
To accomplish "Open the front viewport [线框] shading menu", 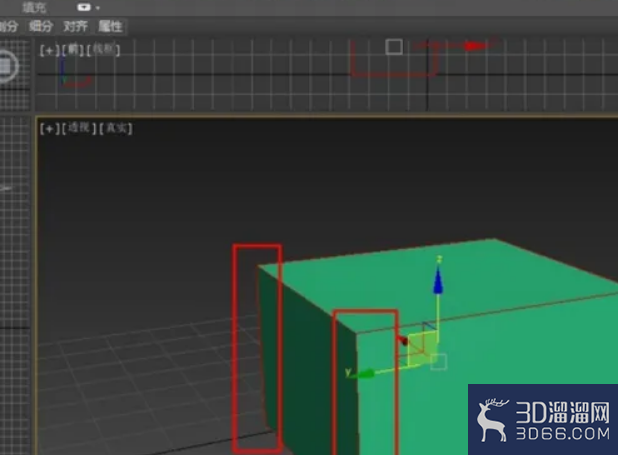I will point(103,50).
